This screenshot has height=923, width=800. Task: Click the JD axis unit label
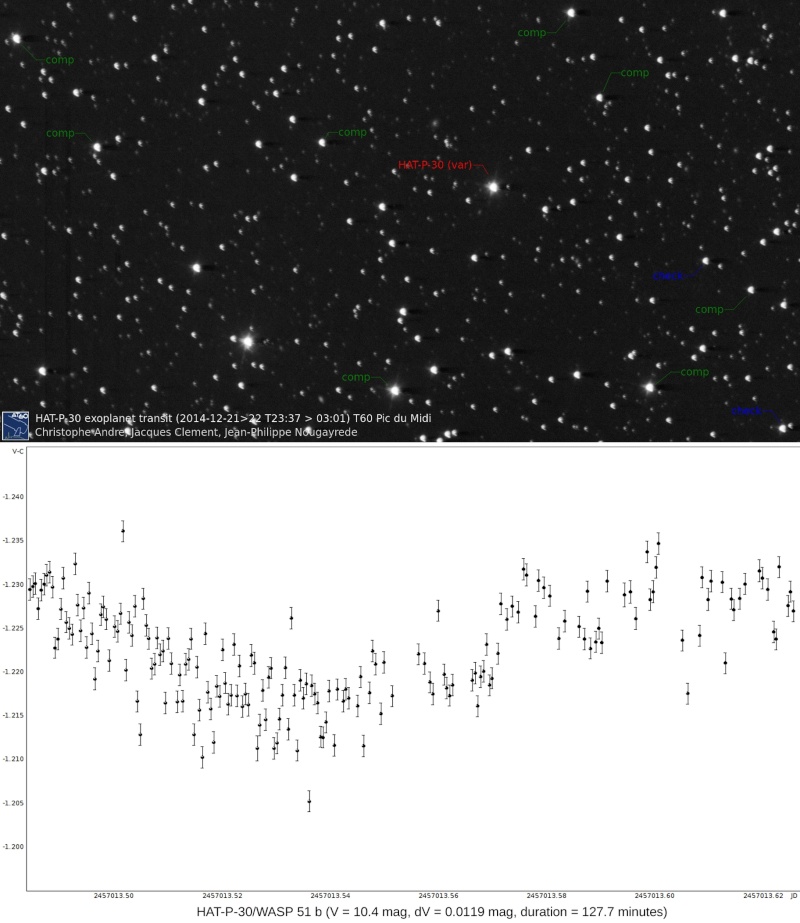794,896
